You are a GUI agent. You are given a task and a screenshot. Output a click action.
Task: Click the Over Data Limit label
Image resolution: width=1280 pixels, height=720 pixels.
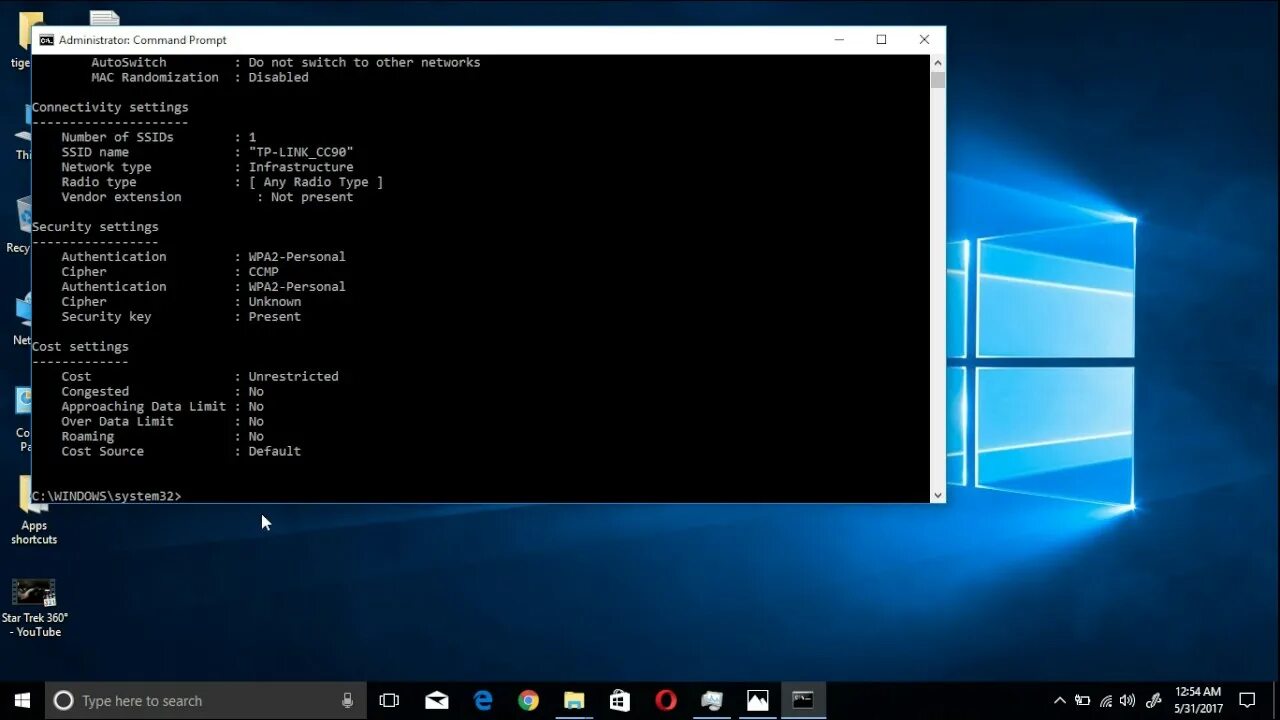pos(117,422)
